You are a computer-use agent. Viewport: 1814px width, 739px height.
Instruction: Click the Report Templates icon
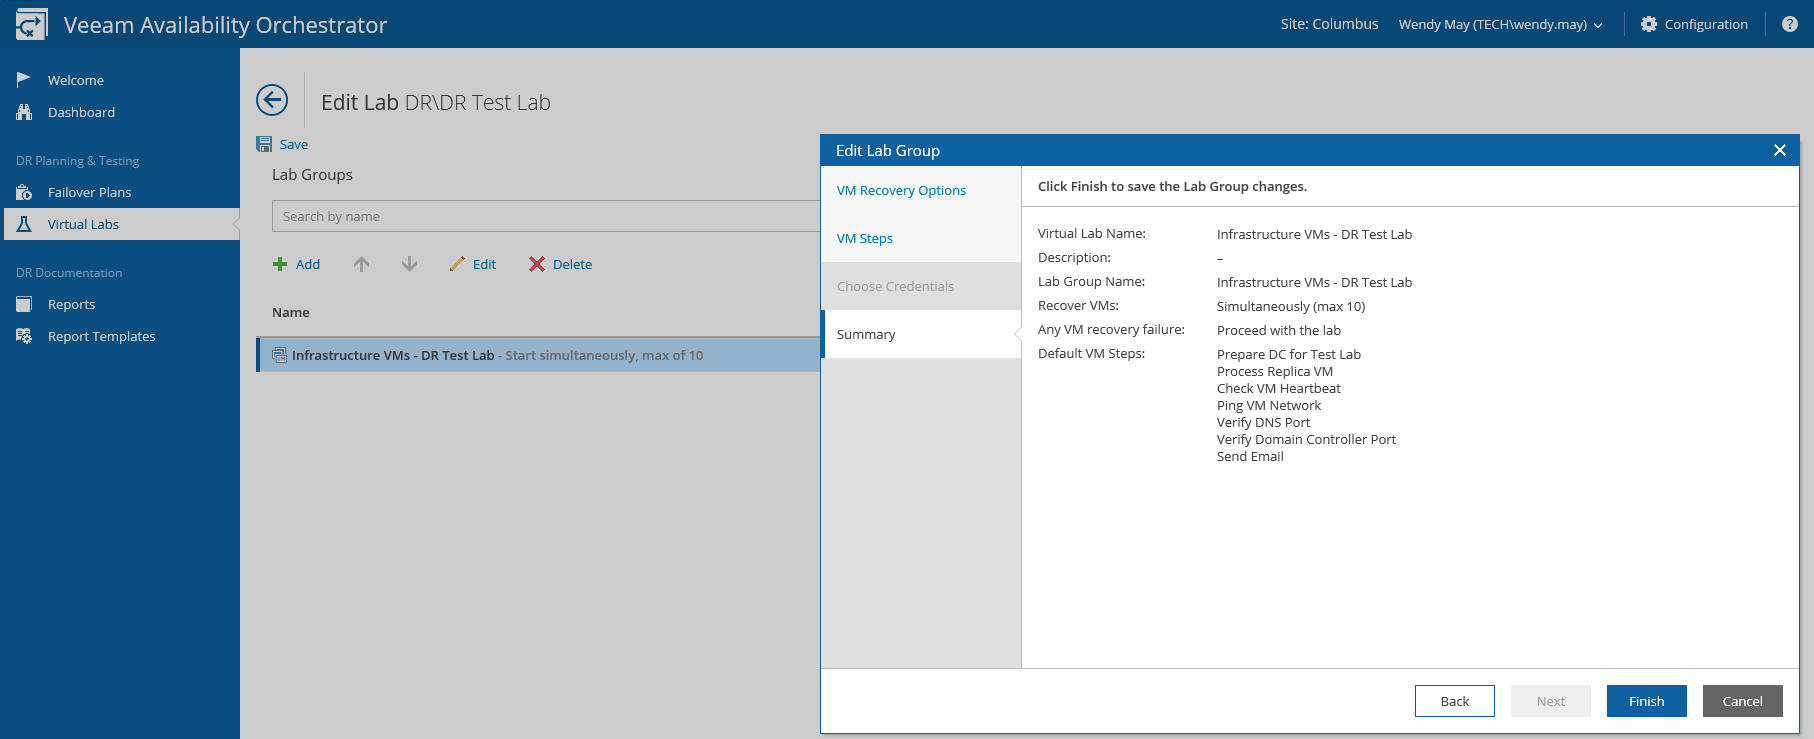[24, 336]
